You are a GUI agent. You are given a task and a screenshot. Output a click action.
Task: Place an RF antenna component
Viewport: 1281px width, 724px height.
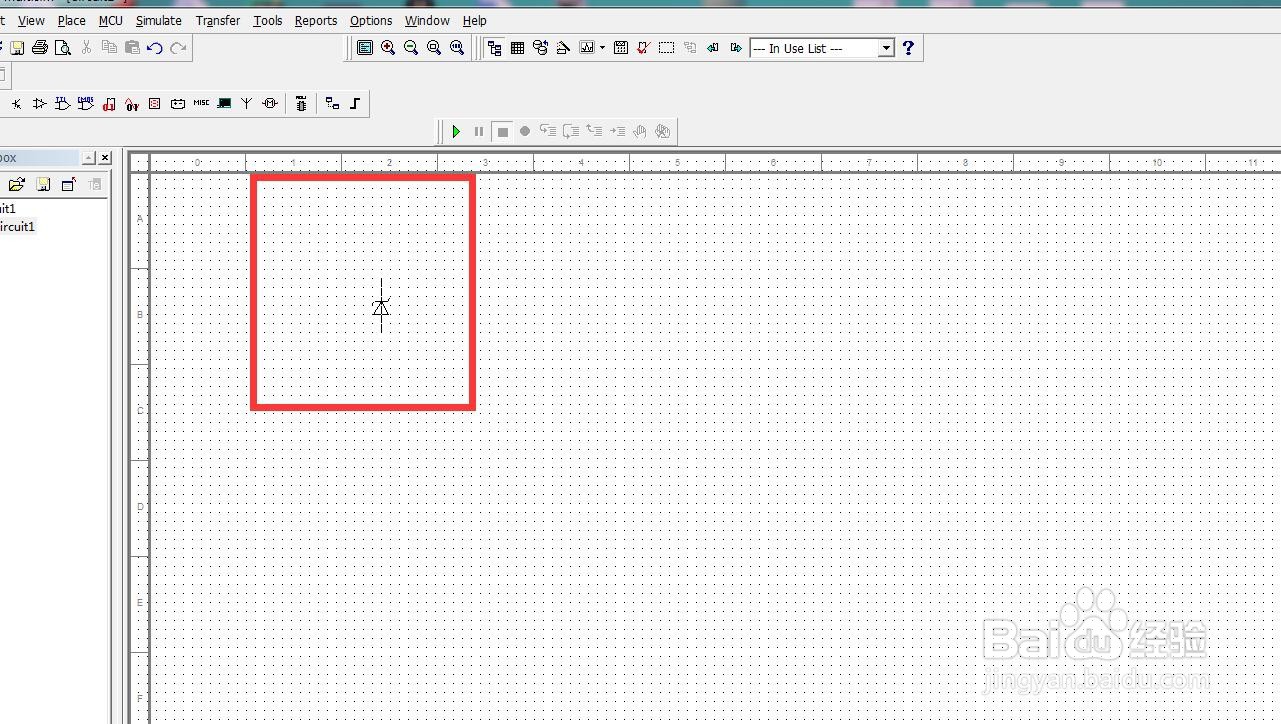point(246,103)
